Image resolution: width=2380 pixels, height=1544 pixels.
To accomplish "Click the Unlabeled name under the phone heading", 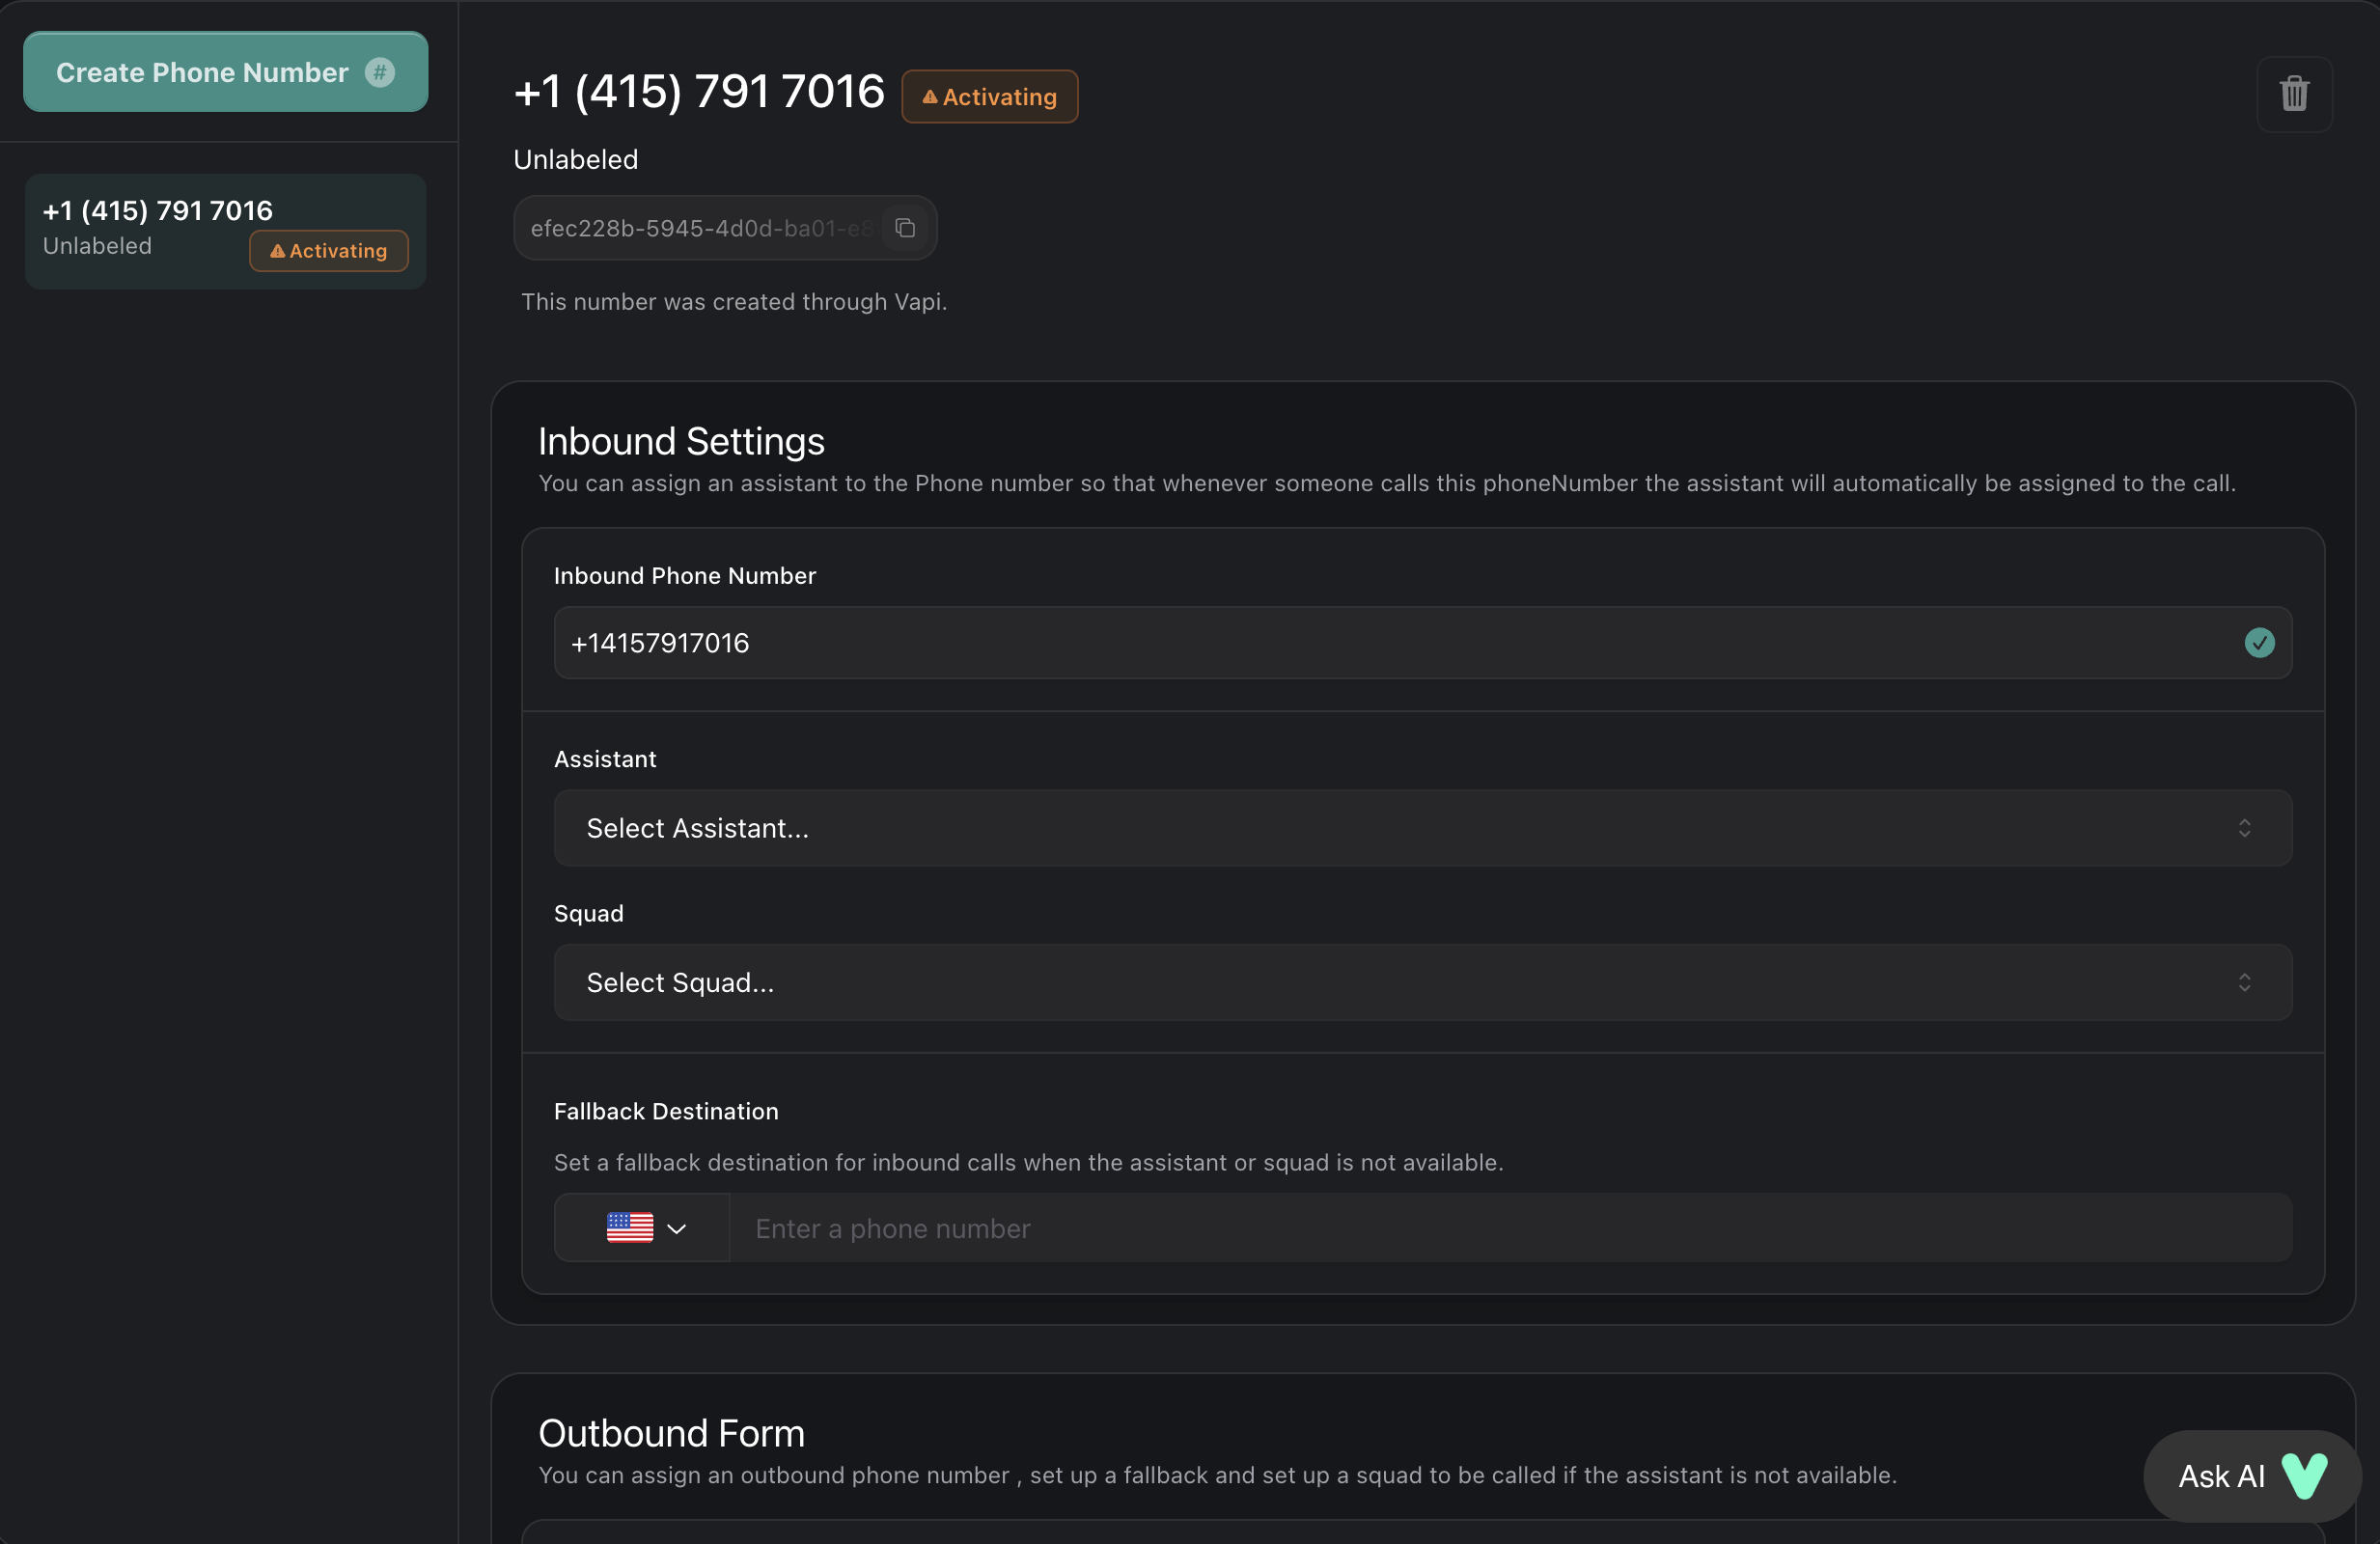I will click(x=575, y=160).
